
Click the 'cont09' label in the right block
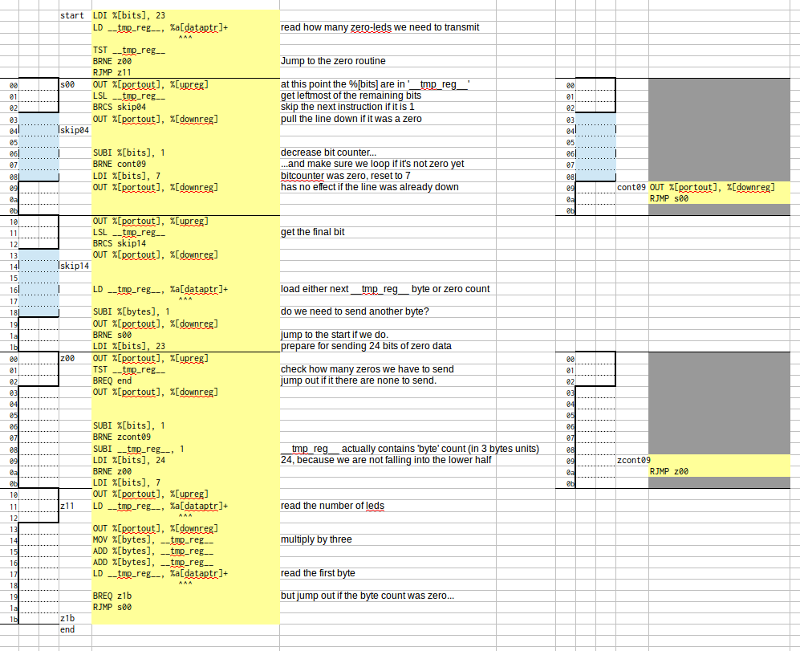631,187
